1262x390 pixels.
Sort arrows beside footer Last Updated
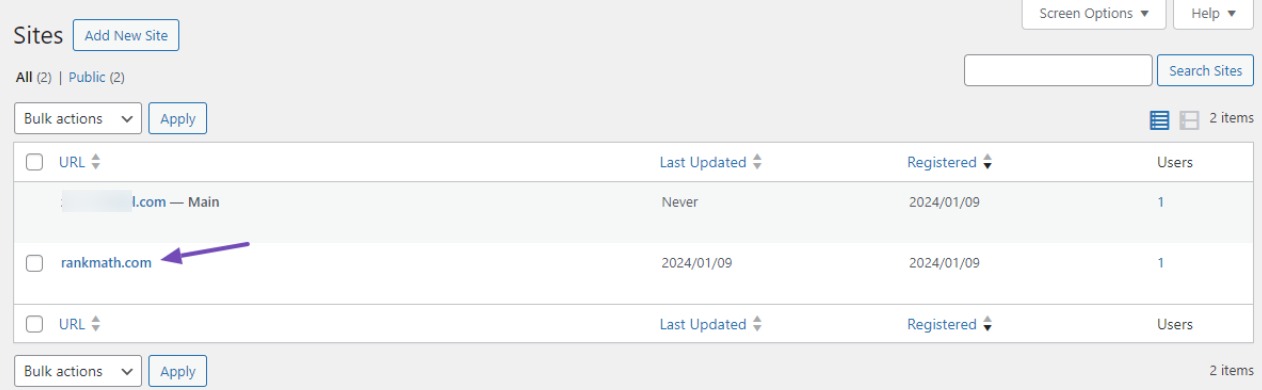point(757,324)
